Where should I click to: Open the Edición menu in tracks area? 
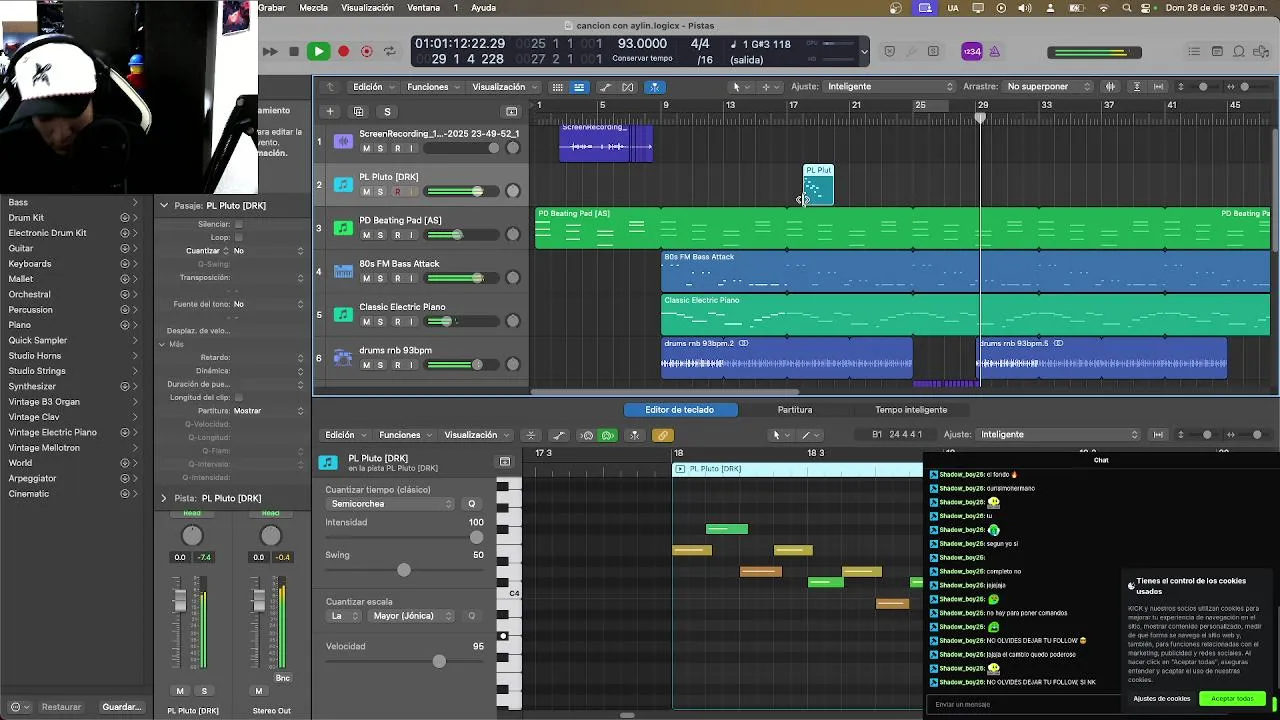(x=372, y=87)
